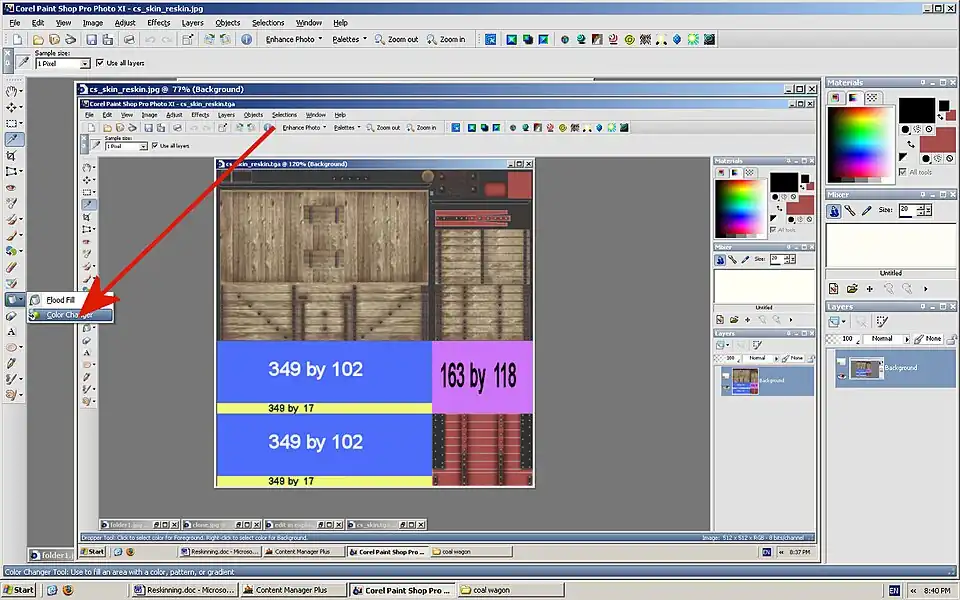Click the Save icon in main toolbar
Screen dimensions: 960x600
pos(91,40)
